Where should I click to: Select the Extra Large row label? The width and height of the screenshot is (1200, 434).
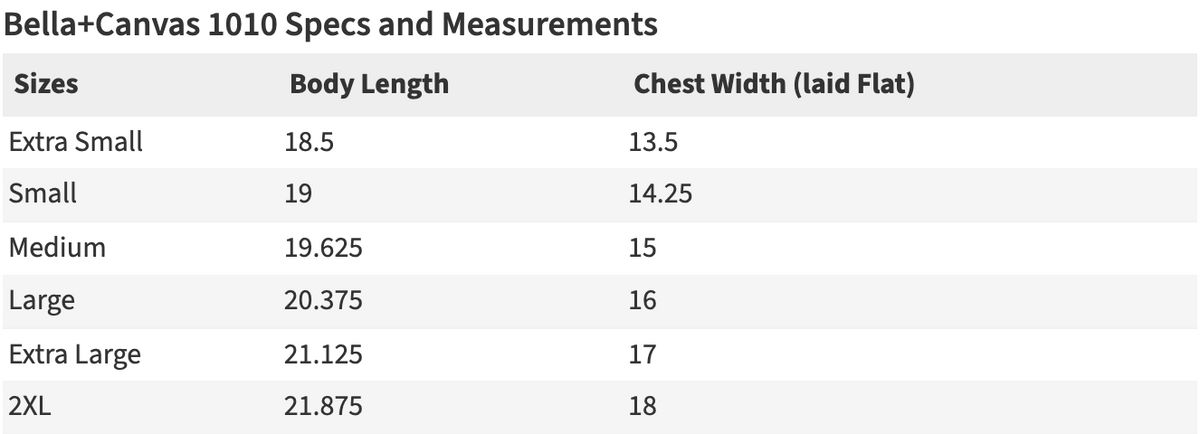coord(75,354)
